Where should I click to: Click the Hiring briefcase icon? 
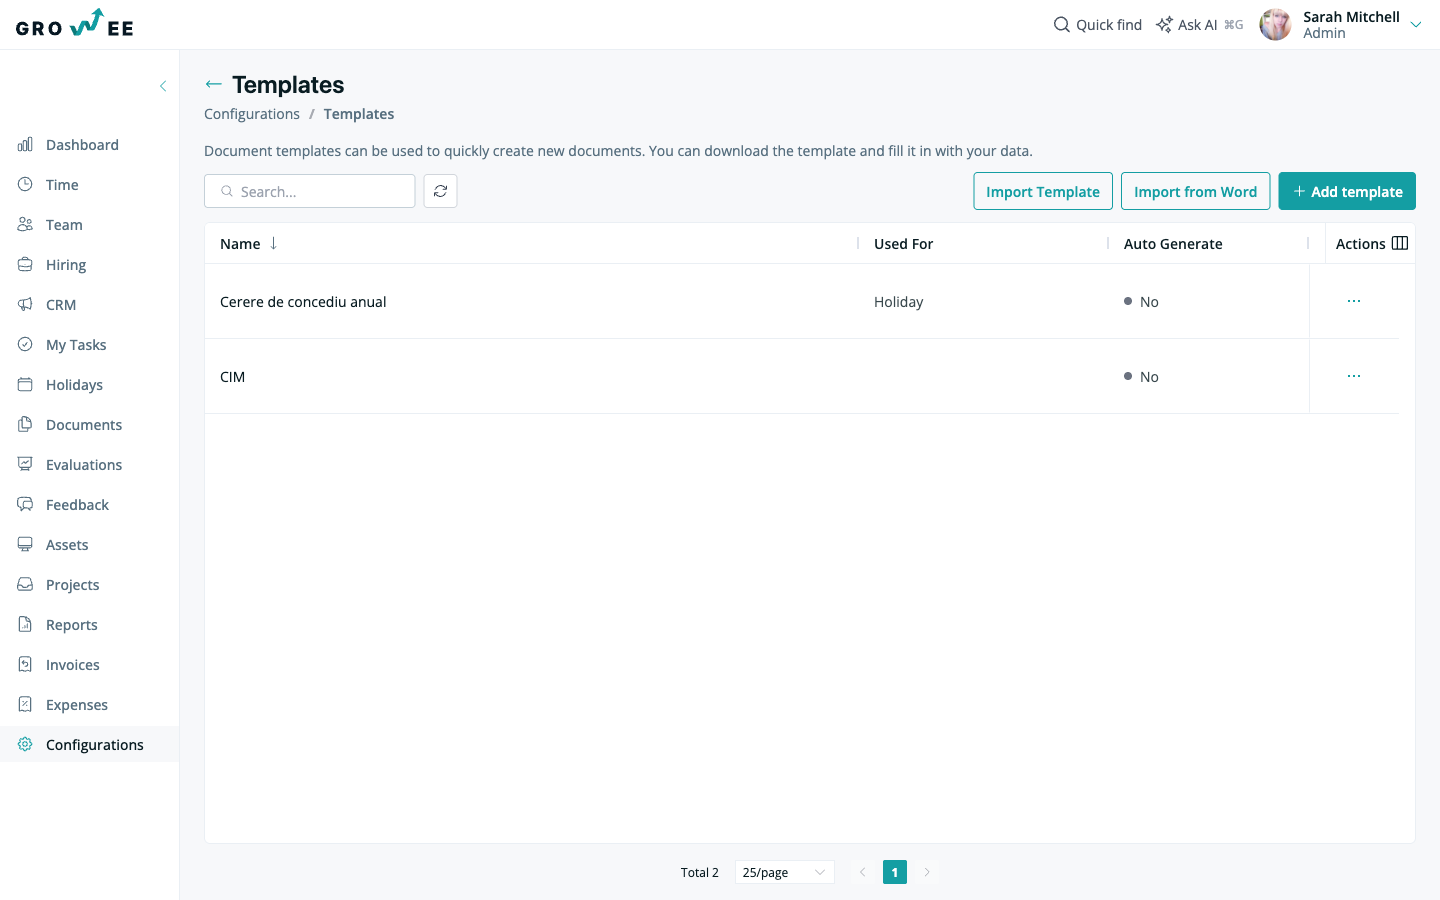tap(25, 264)
